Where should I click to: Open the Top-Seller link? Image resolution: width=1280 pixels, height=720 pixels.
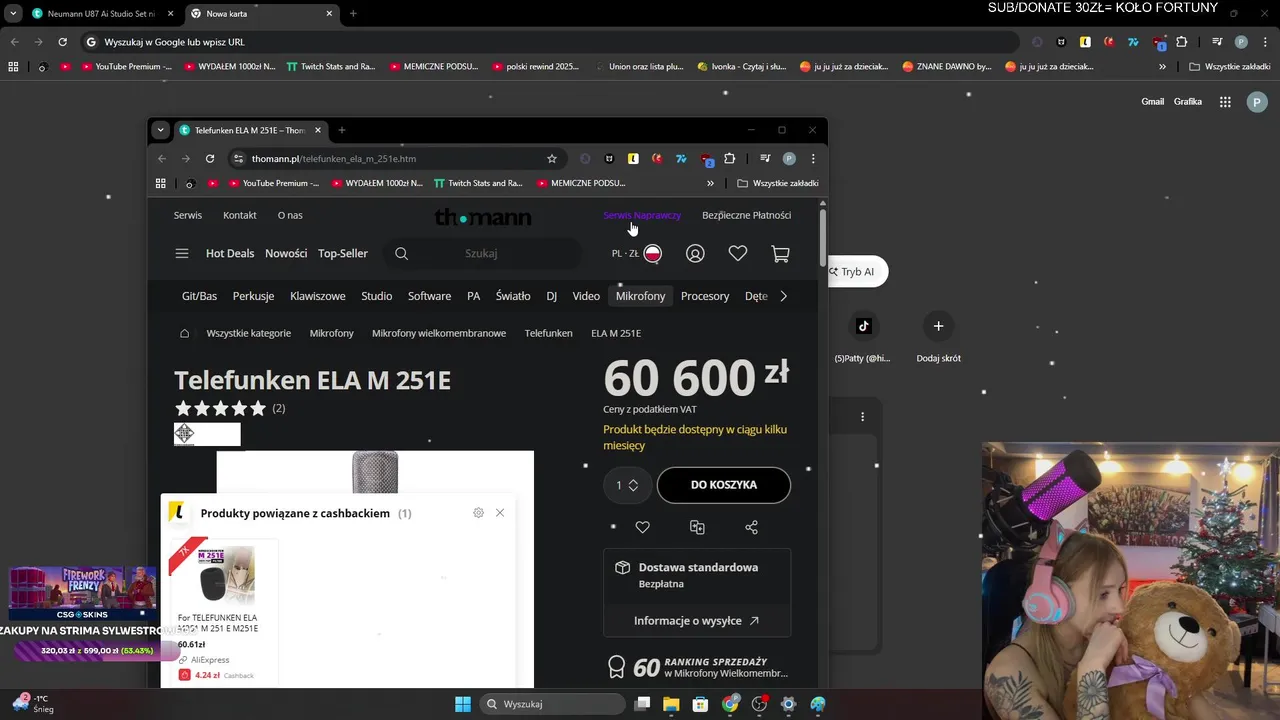[343, 254]
